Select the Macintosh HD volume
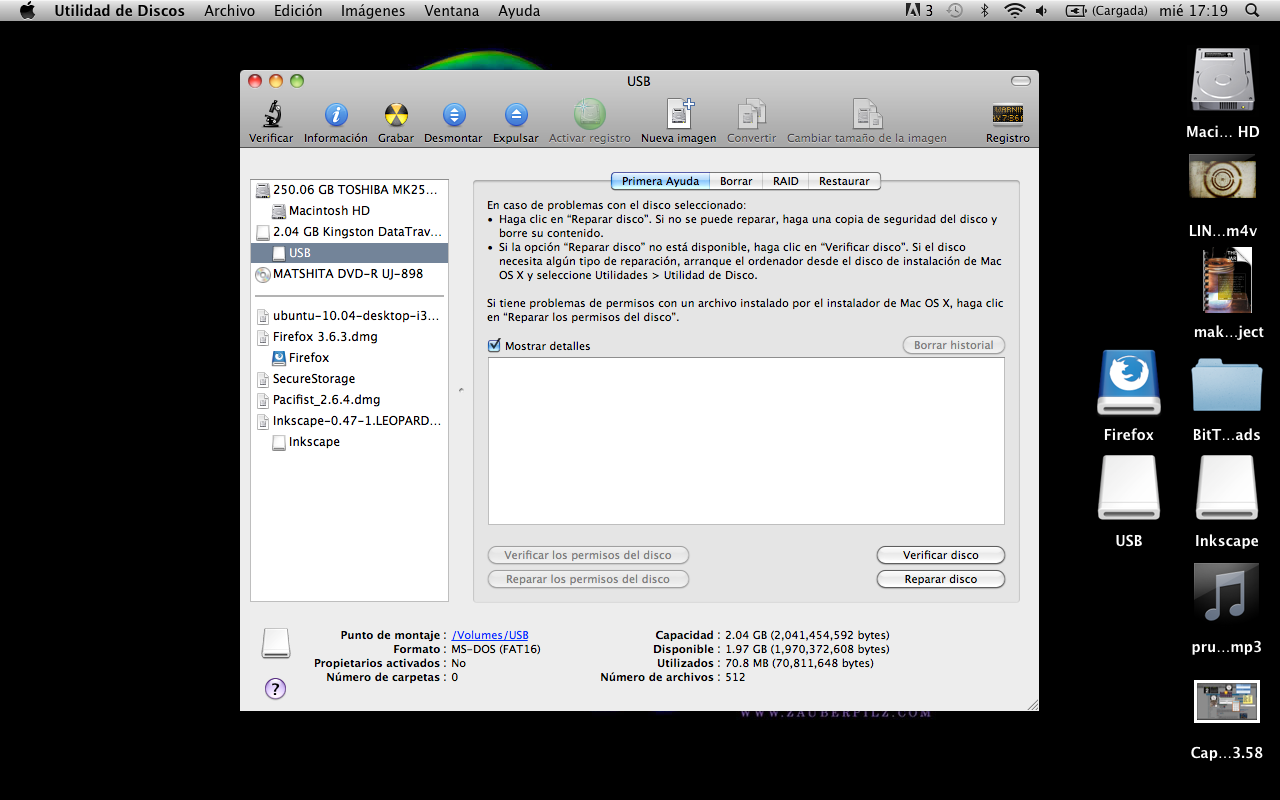This screenshot has width=1280, height=800. pos(349,211)
